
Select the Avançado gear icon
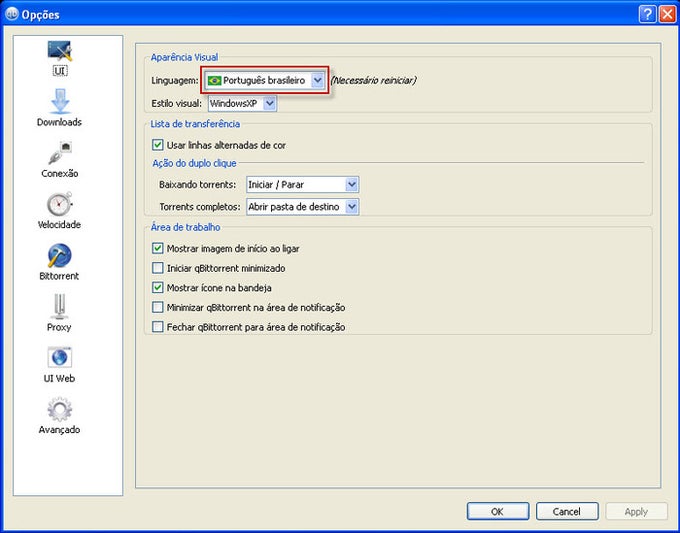click(59, 409)
